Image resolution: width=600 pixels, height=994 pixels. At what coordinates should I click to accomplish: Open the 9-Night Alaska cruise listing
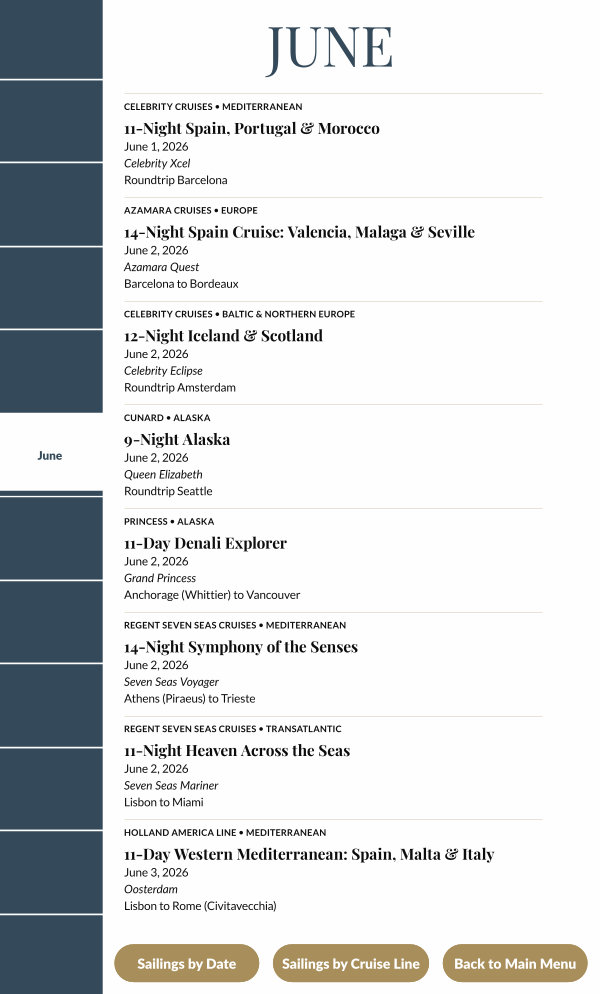point(177,440)
